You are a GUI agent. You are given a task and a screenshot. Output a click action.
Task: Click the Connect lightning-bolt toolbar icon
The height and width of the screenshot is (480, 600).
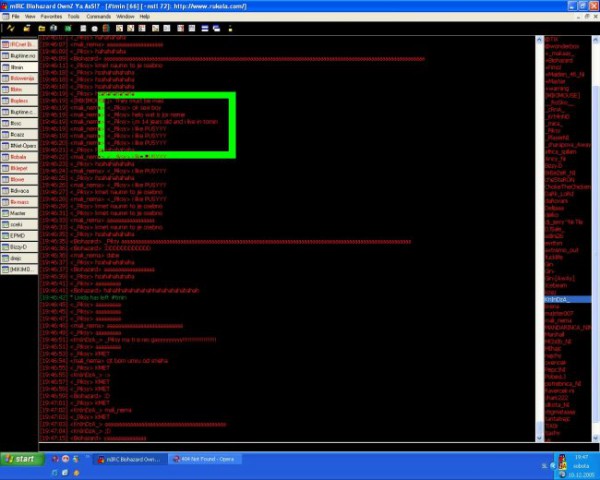click(11, 28)
